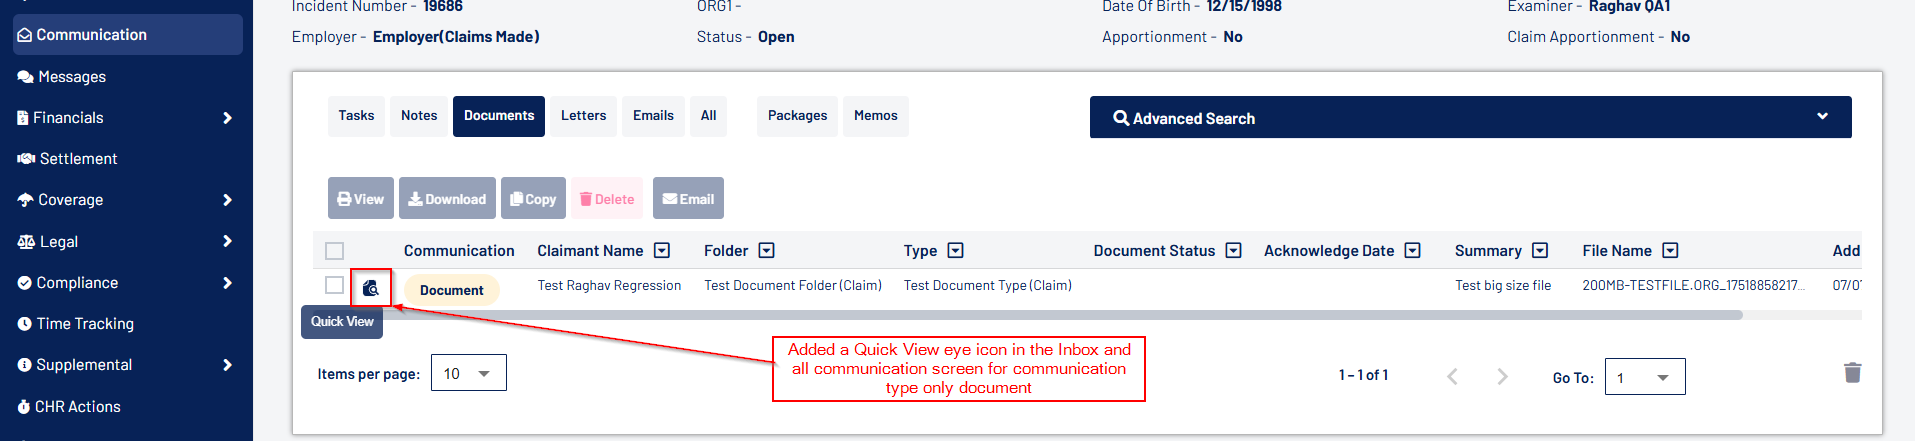Open the File Name column filter icon
The height and width of the screenshot is (441, 1915).
tap(1670, 251)
